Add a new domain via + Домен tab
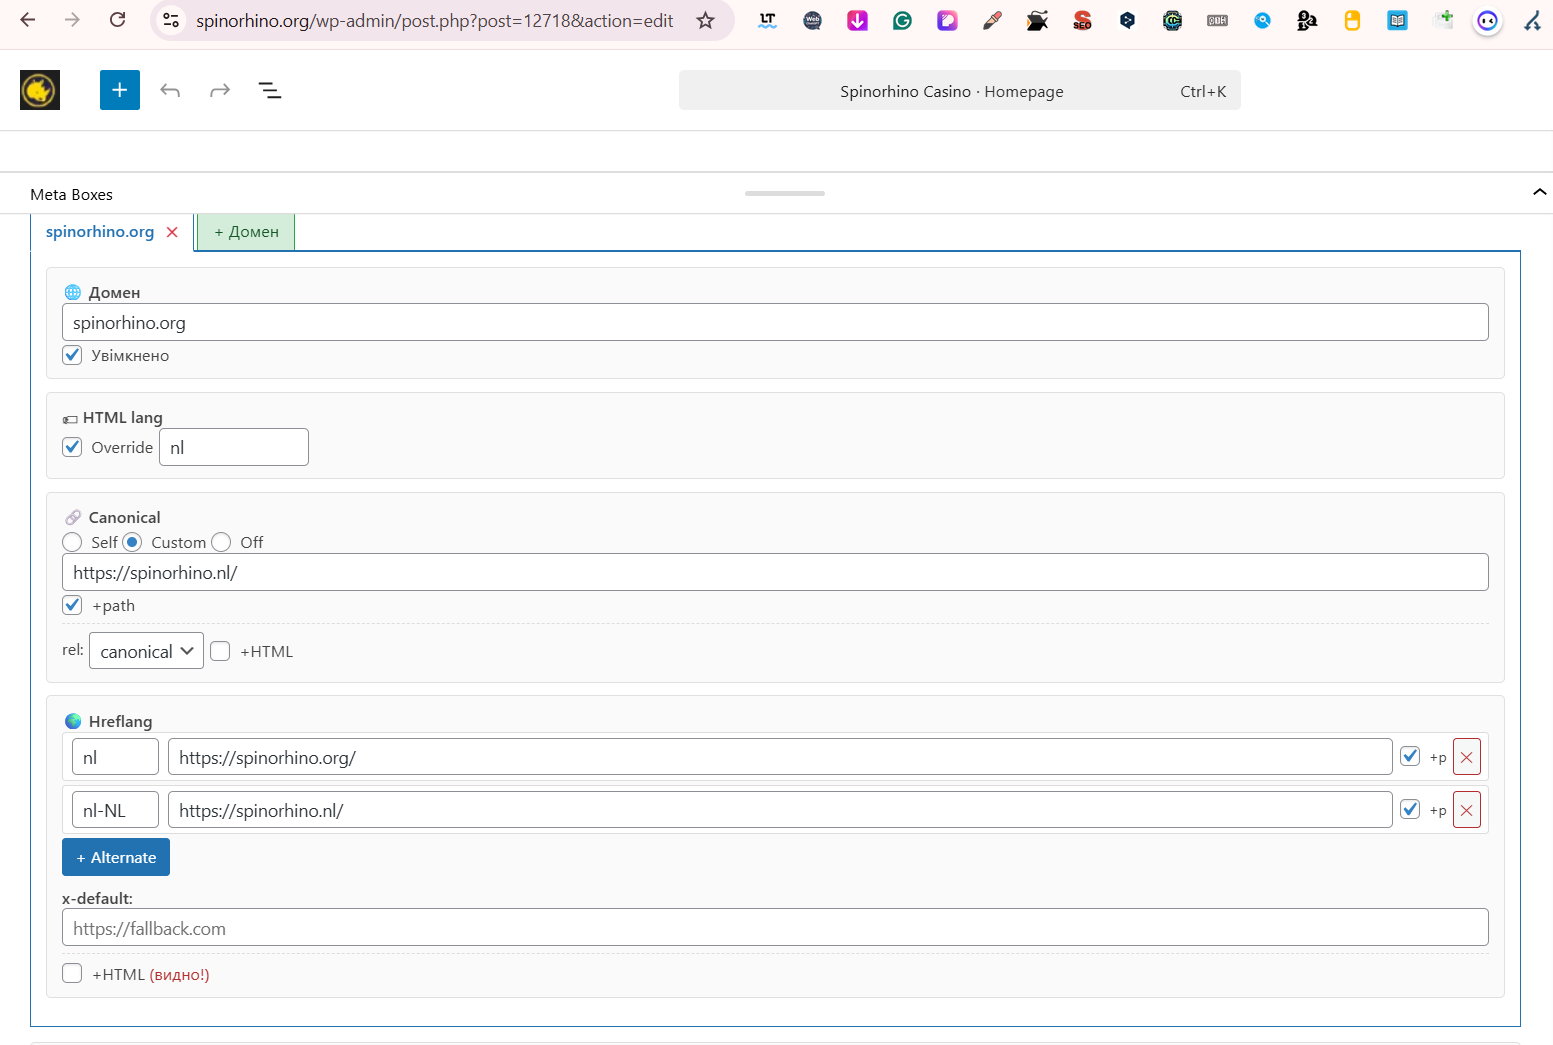1553x1045 pixels. coord(246,232)
